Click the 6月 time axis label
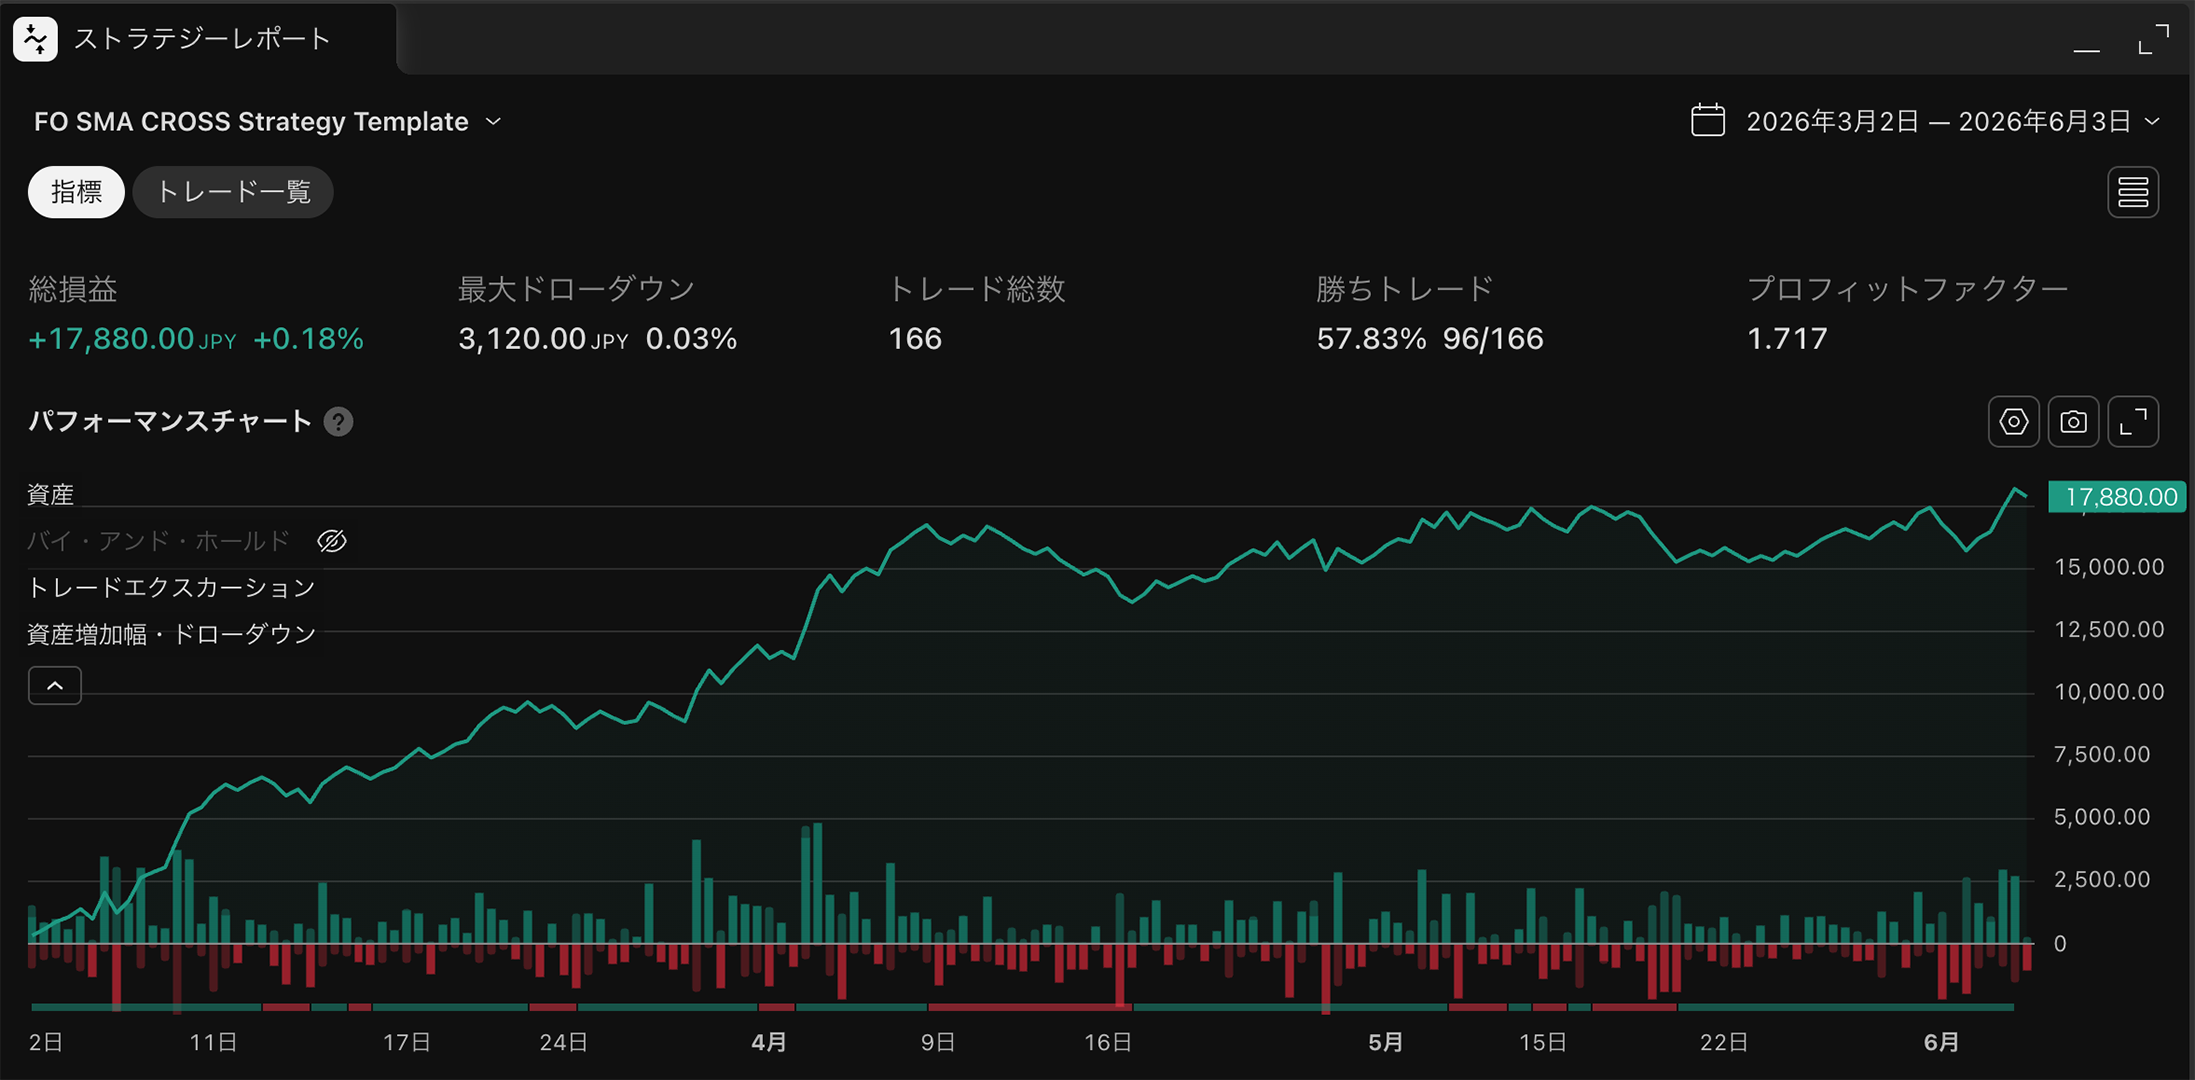Viewport: 2195px width, 1080px height. (x=1941, y=1042)
